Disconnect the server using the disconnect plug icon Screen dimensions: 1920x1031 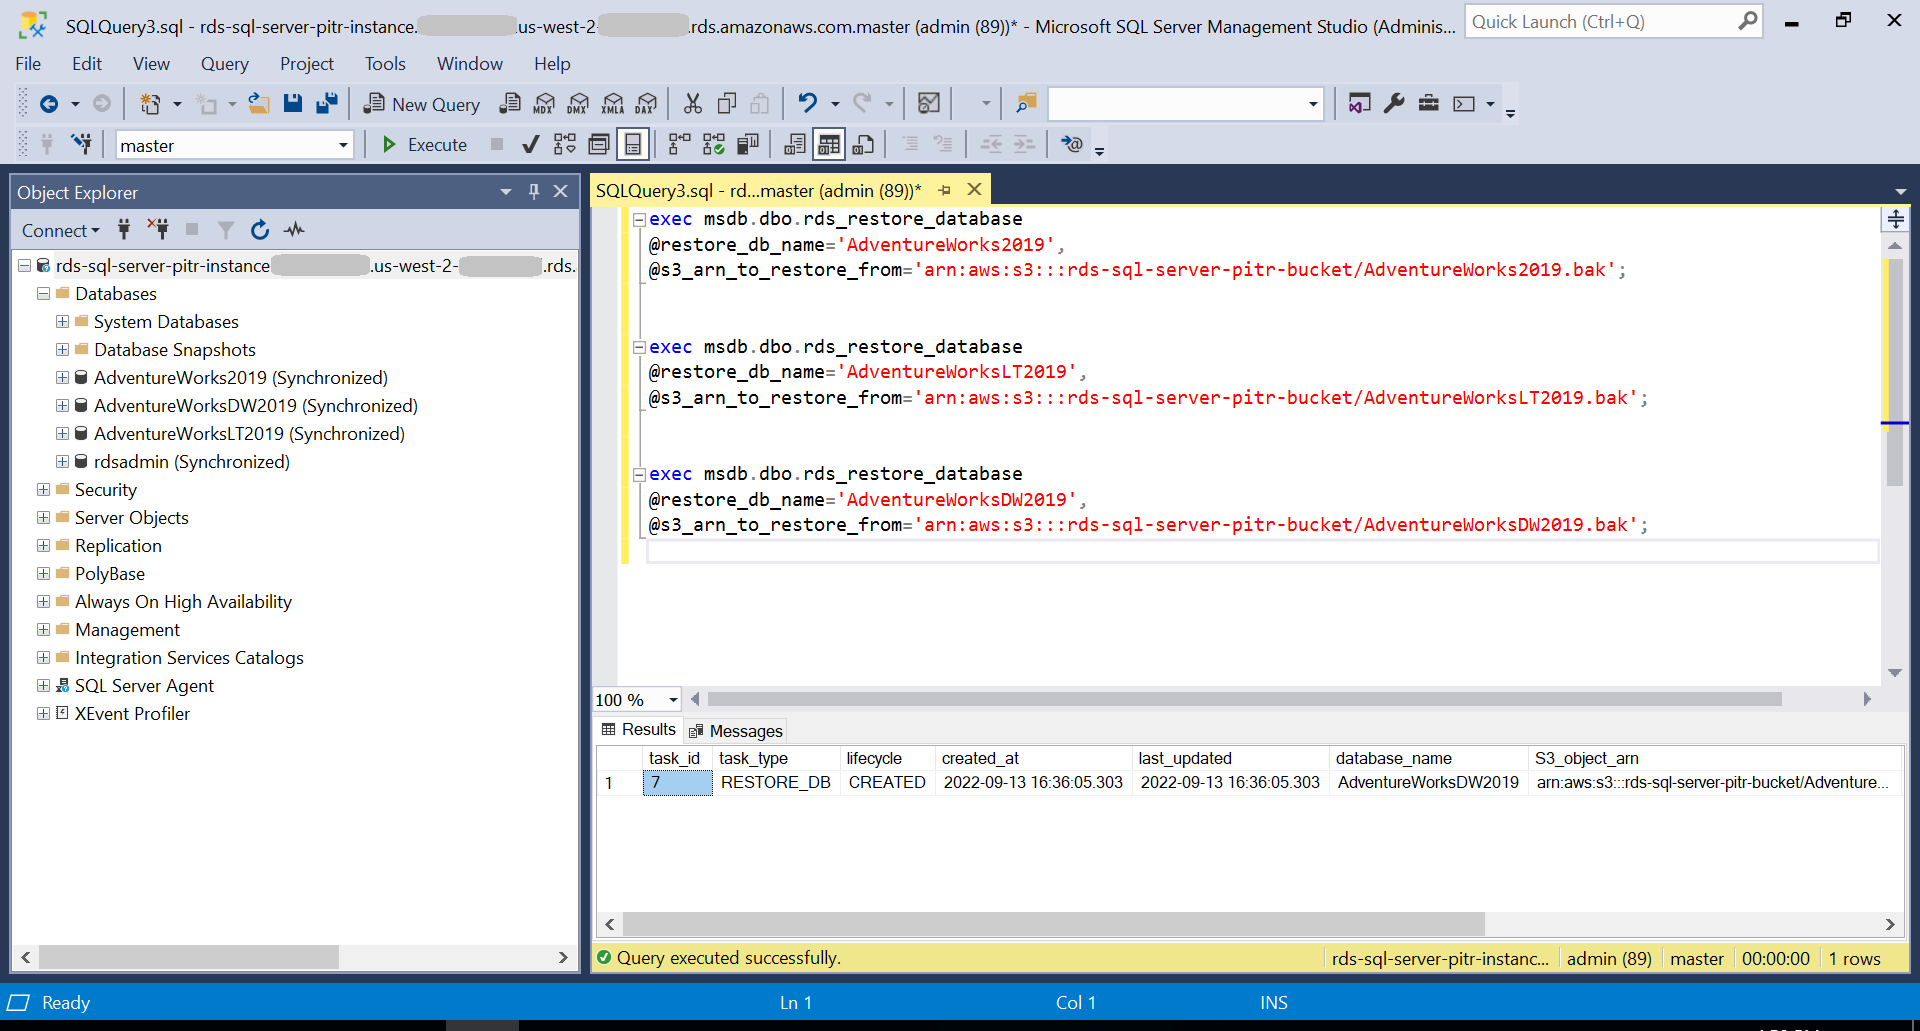(157, 230)
